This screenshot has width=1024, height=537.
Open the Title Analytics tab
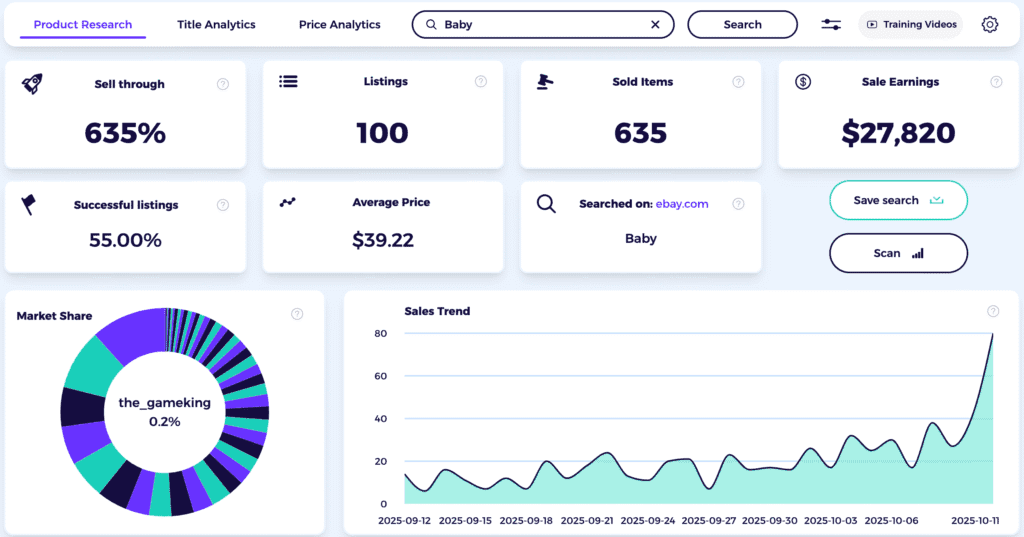click(216, 24)
